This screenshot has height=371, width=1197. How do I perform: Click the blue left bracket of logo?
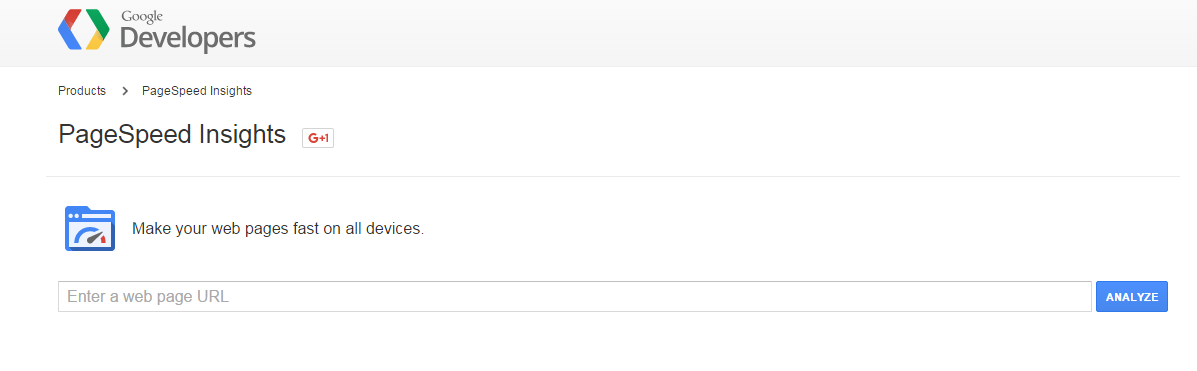pos(69,34)
